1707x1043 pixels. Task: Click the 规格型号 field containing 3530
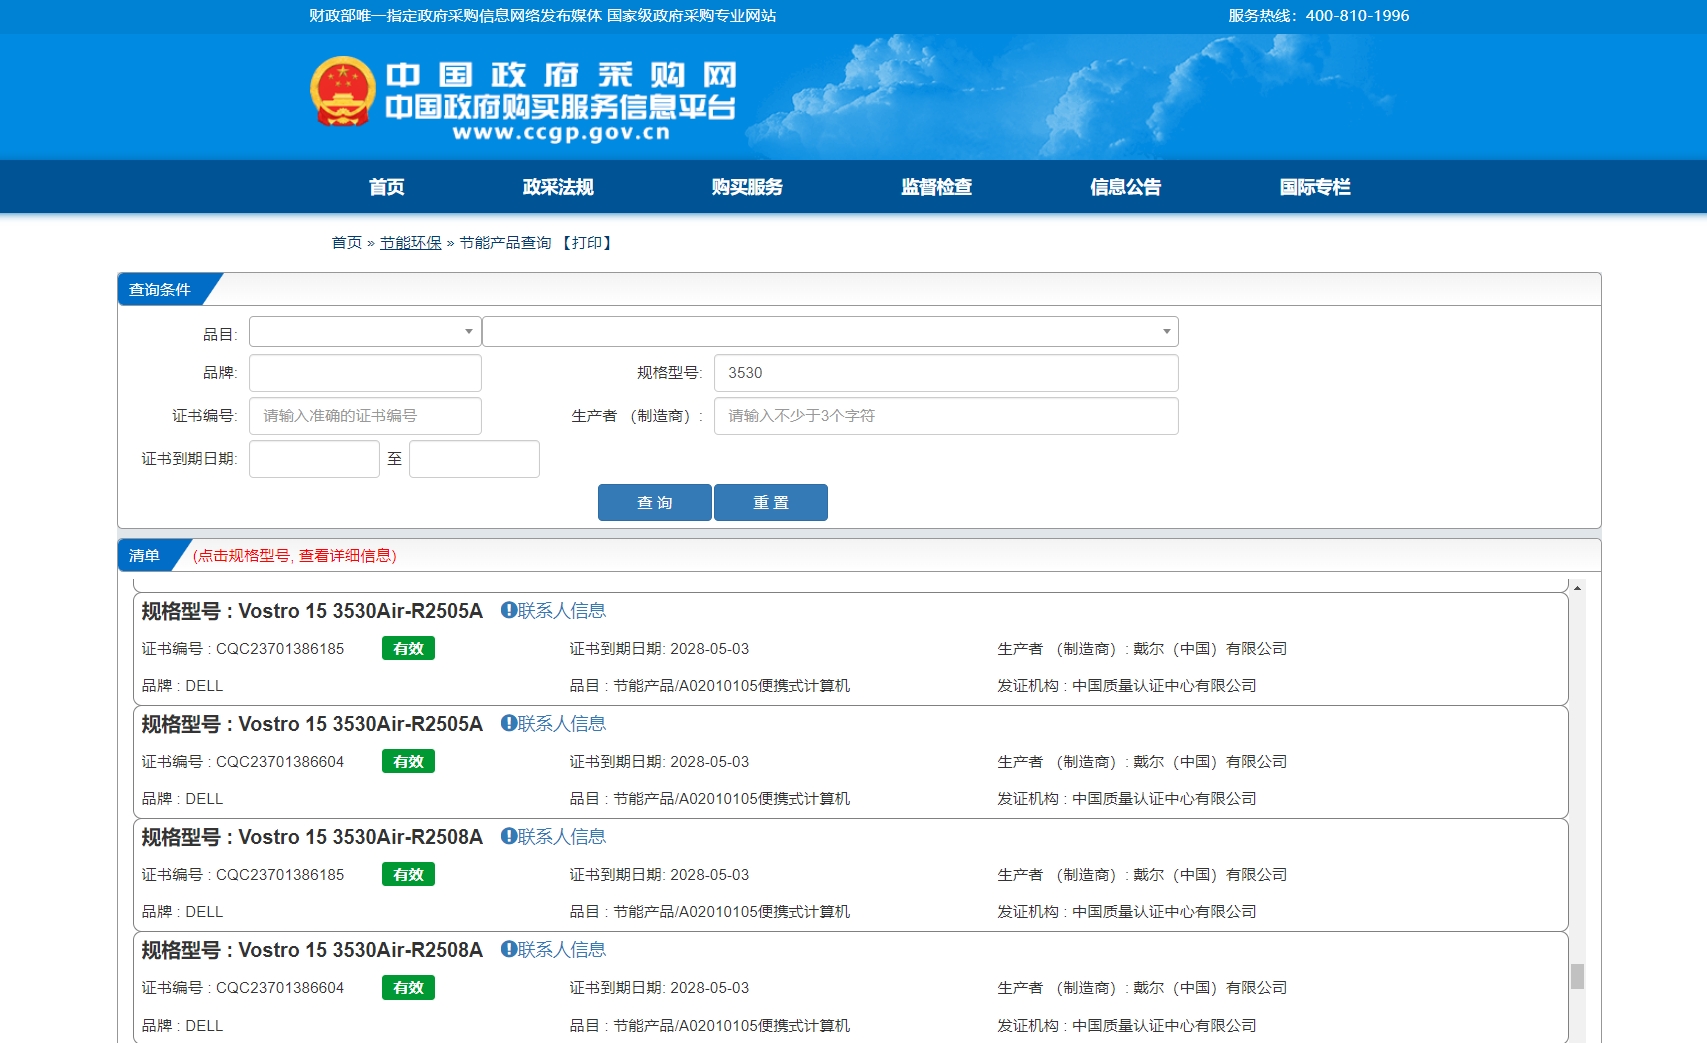[x=946, y=373]
